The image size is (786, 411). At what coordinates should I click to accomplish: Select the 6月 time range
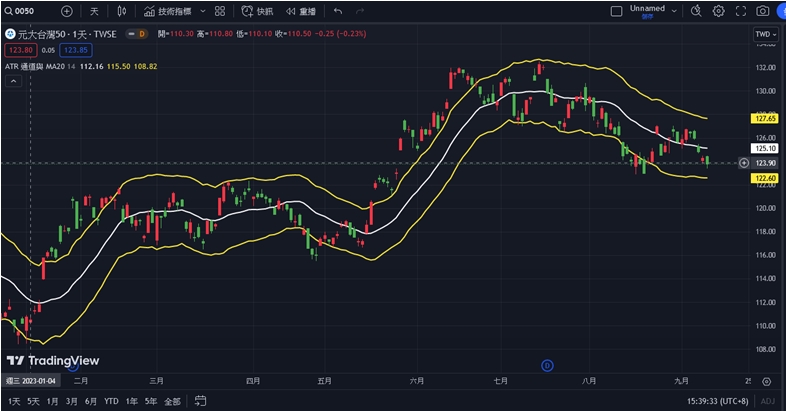(x=91, y=401)
